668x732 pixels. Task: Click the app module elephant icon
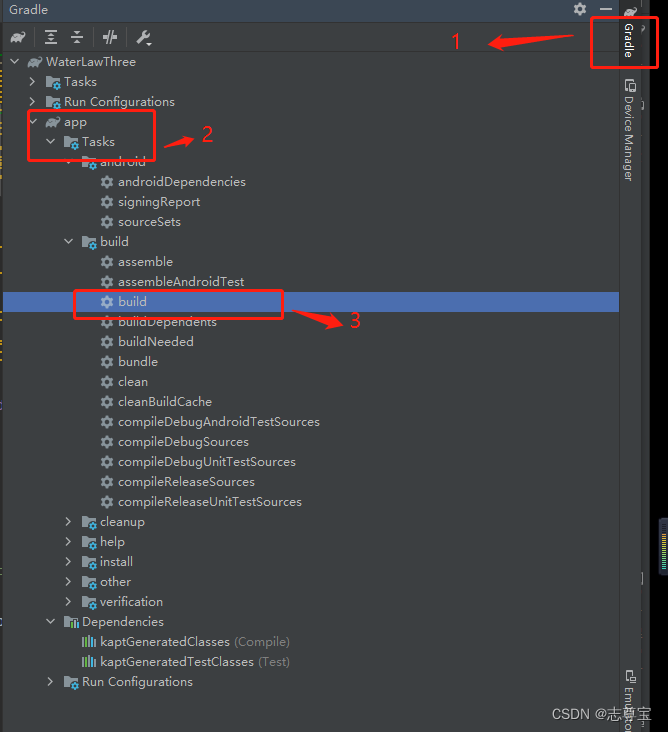coord(53,122)
